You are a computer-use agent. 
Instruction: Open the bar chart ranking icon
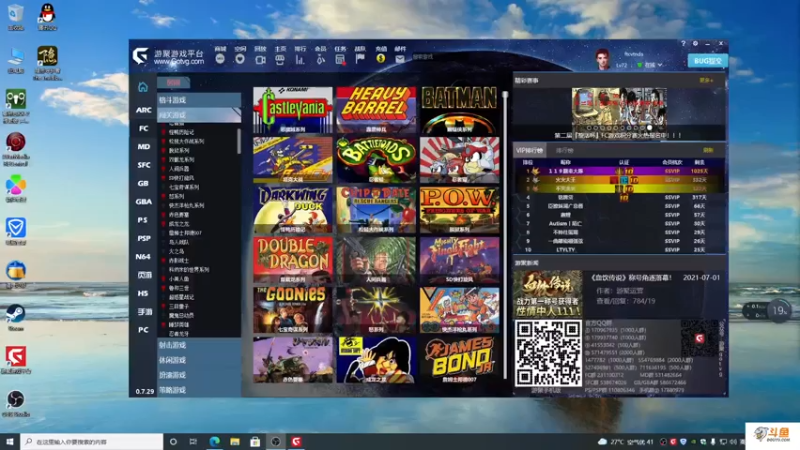300,60
